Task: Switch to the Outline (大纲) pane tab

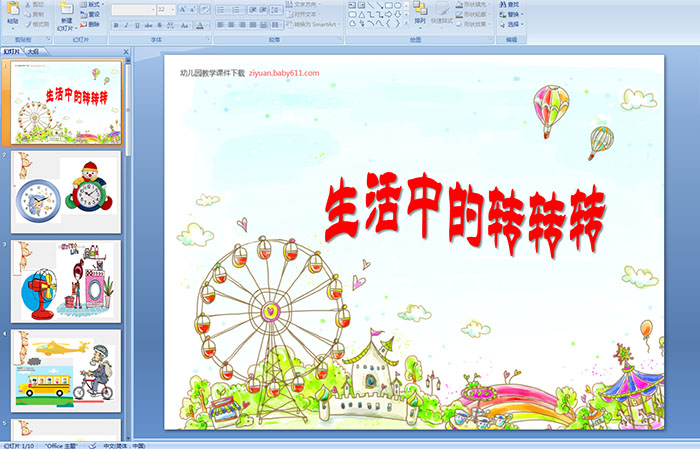Action: (x=33, y=52)
